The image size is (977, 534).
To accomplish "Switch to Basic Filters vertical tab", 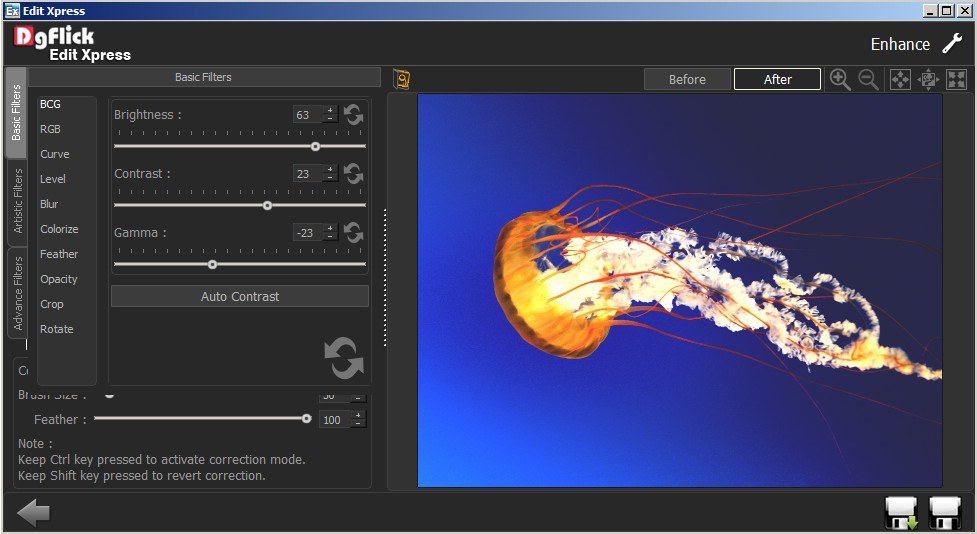I will [x=16, y=112].
